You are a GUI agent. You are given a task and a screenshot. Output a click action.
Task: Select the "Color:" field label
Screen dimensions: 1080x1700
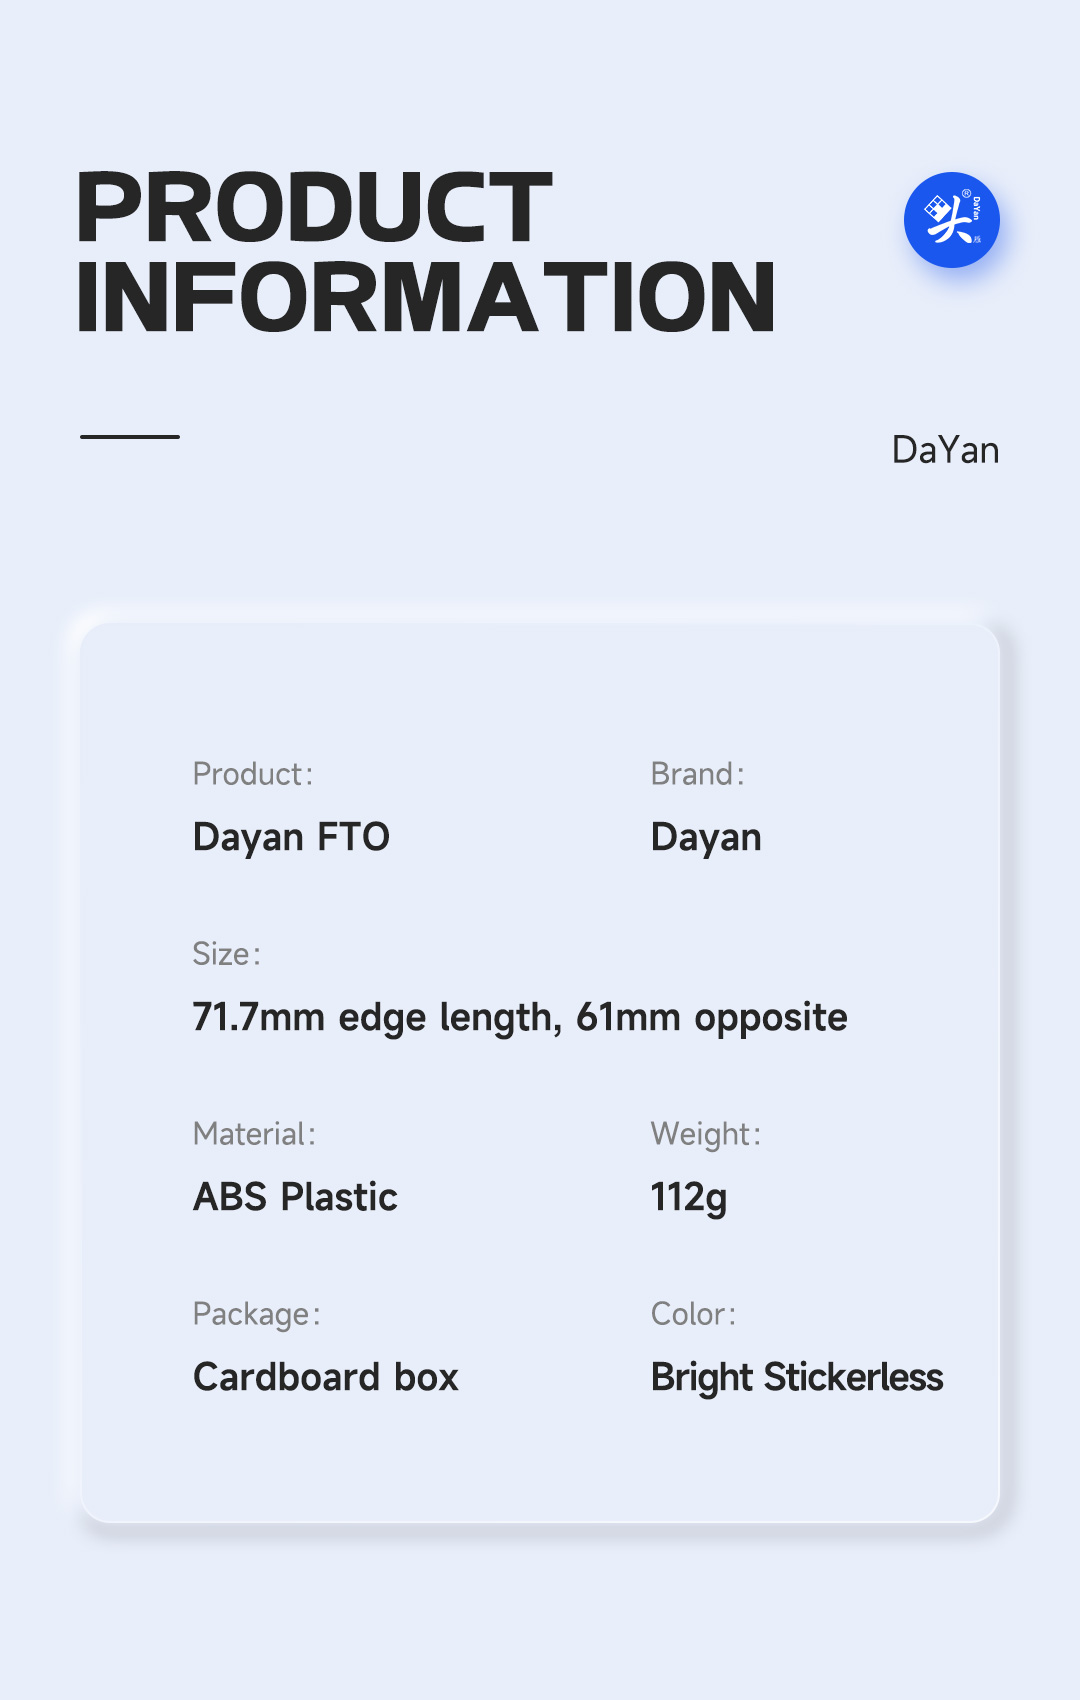pos(693,1314)
